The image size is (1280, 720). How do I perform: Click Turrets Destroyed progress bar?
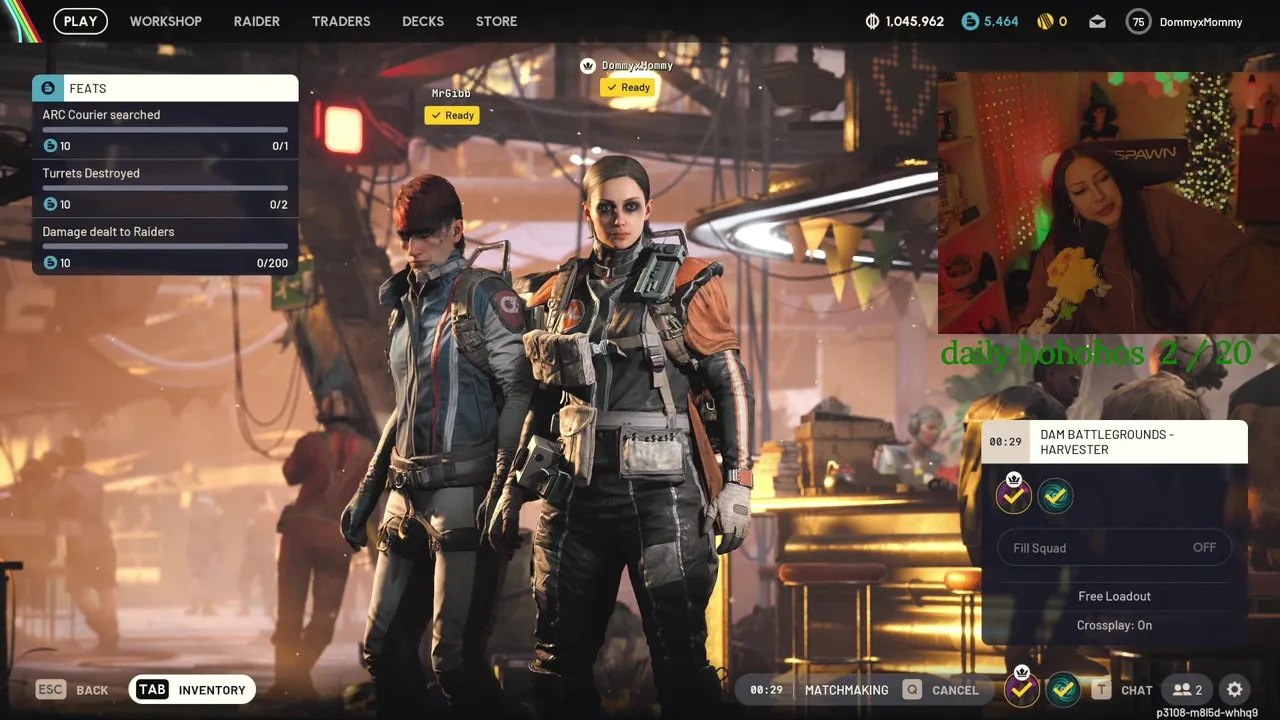(x=165, y=188)
